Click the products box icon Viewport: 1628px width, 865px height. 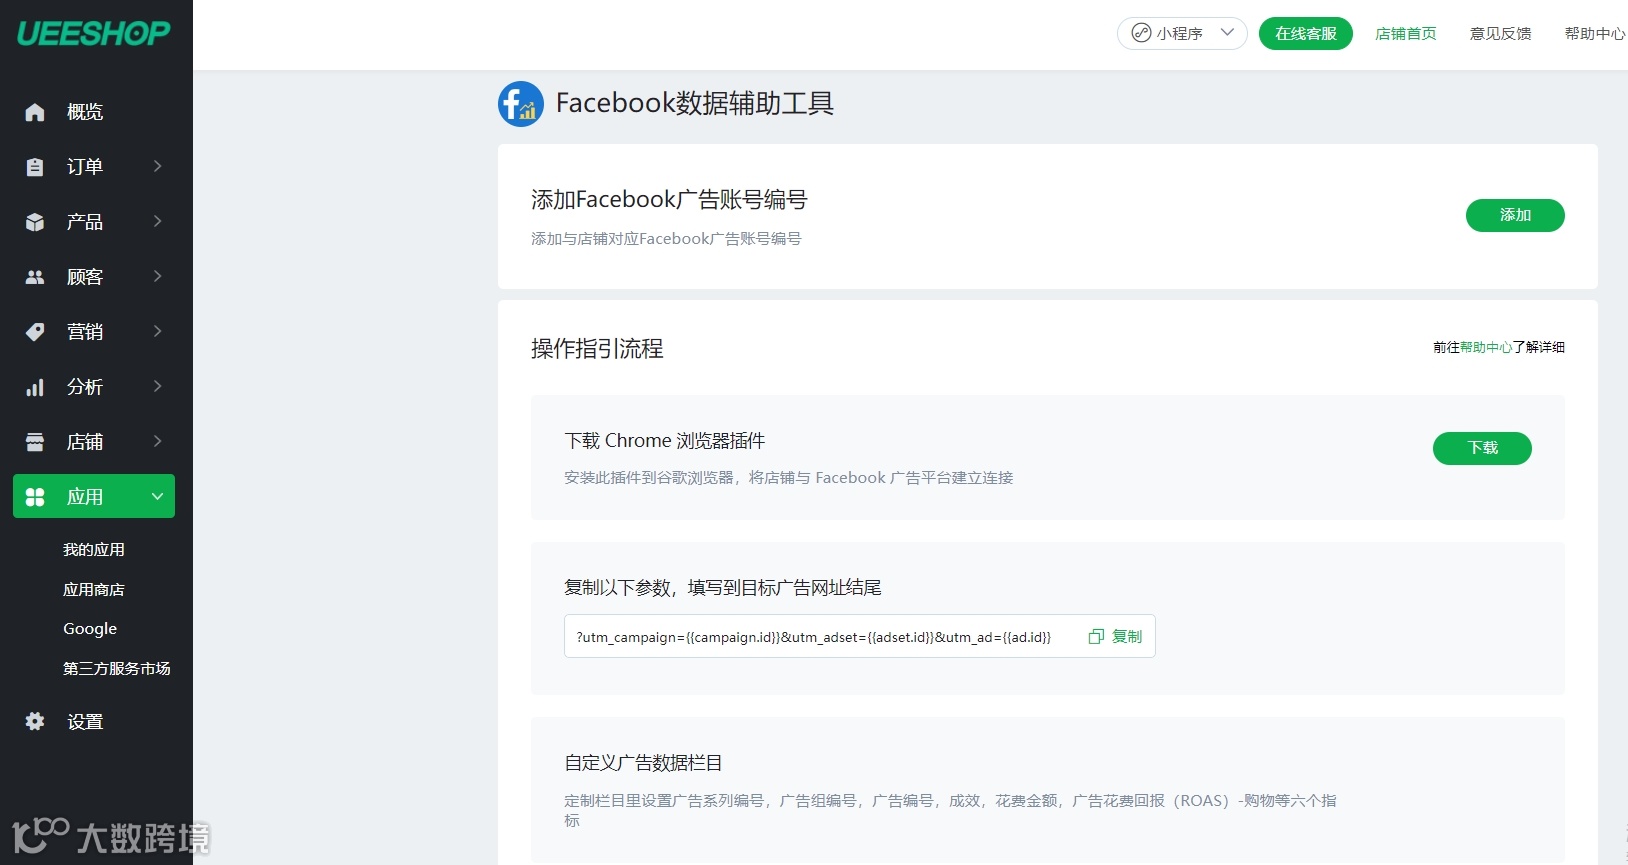[35, 222]
